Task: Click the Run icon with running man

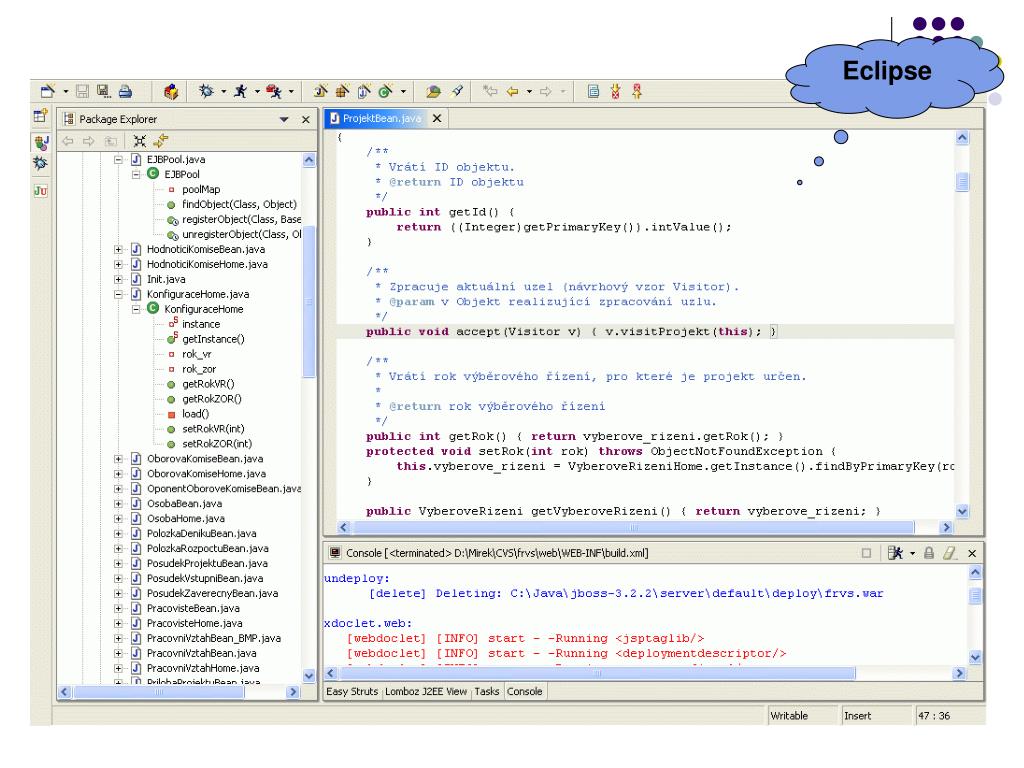Action: click(x=241, y=91)
